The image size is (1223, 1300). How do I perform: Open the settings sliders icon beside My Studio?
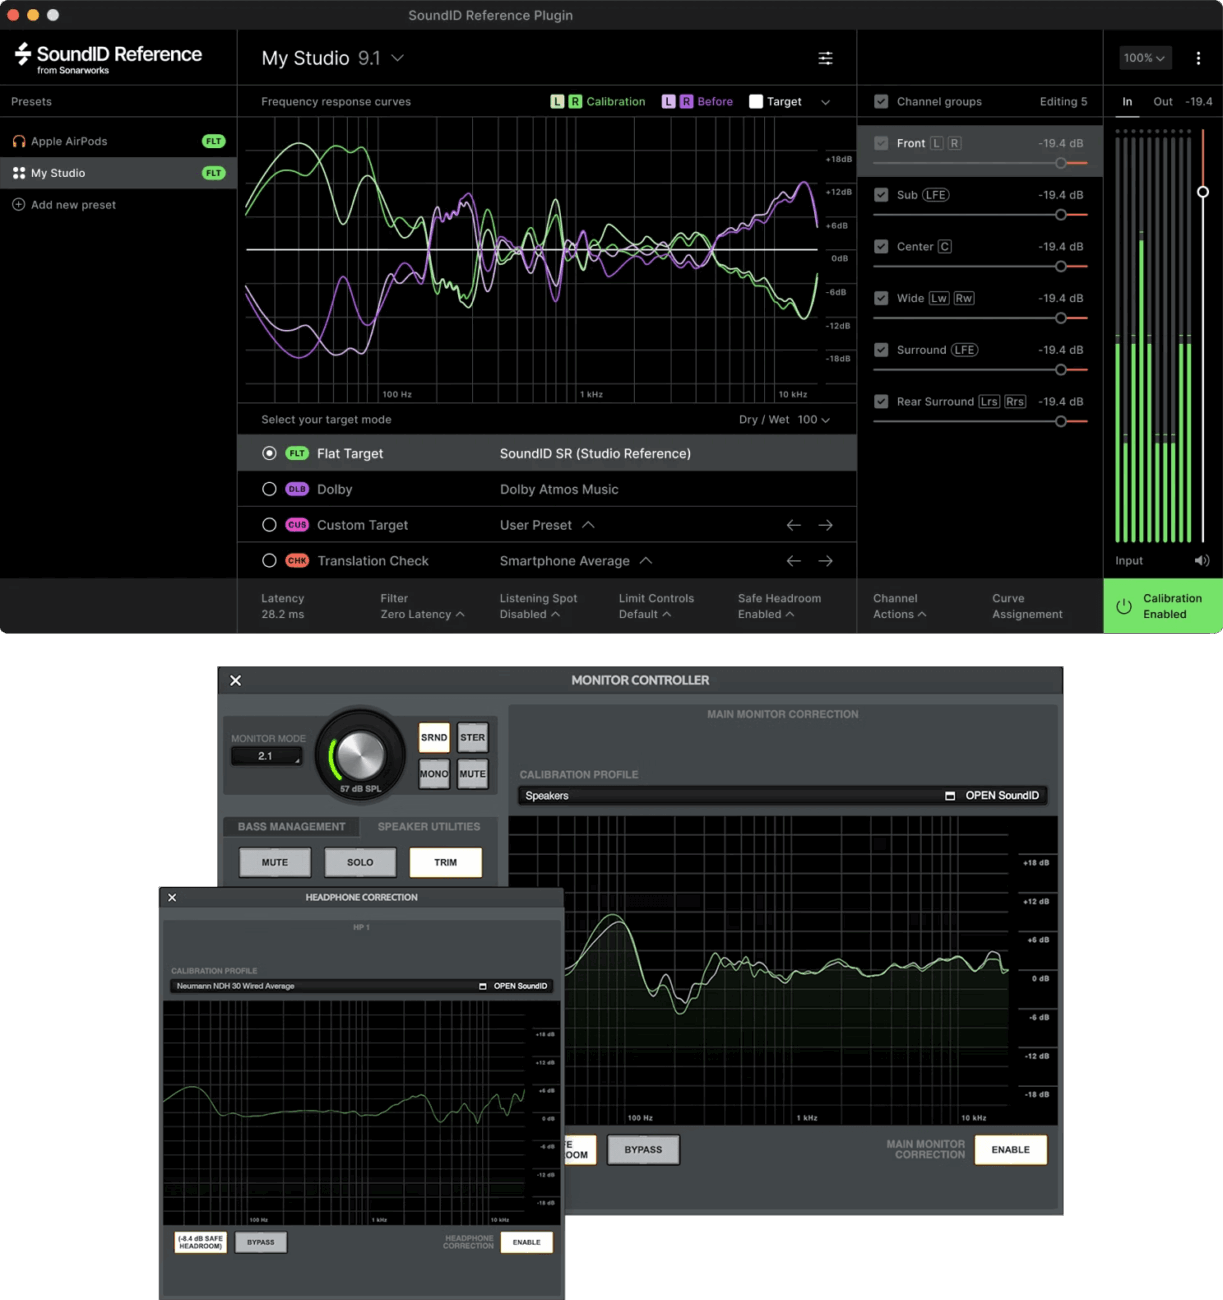825,58
